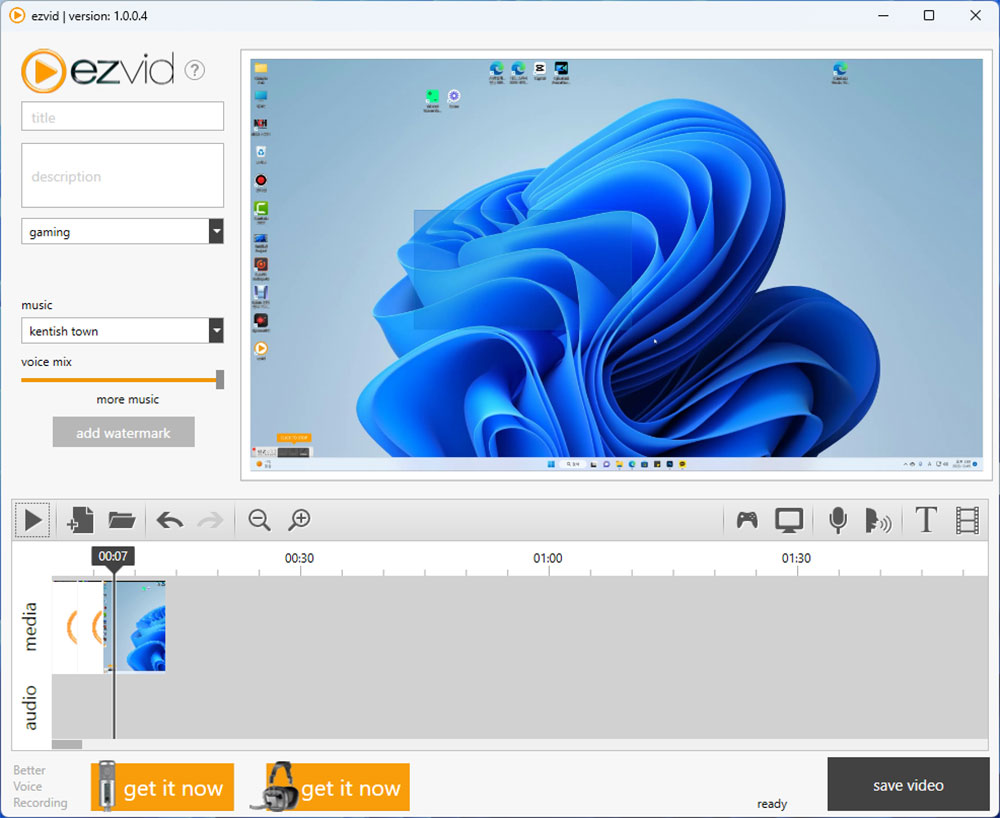This screenshot has width=1000, height=818.
Task: Click the microphone get it now banner
Action: (162, 787)
